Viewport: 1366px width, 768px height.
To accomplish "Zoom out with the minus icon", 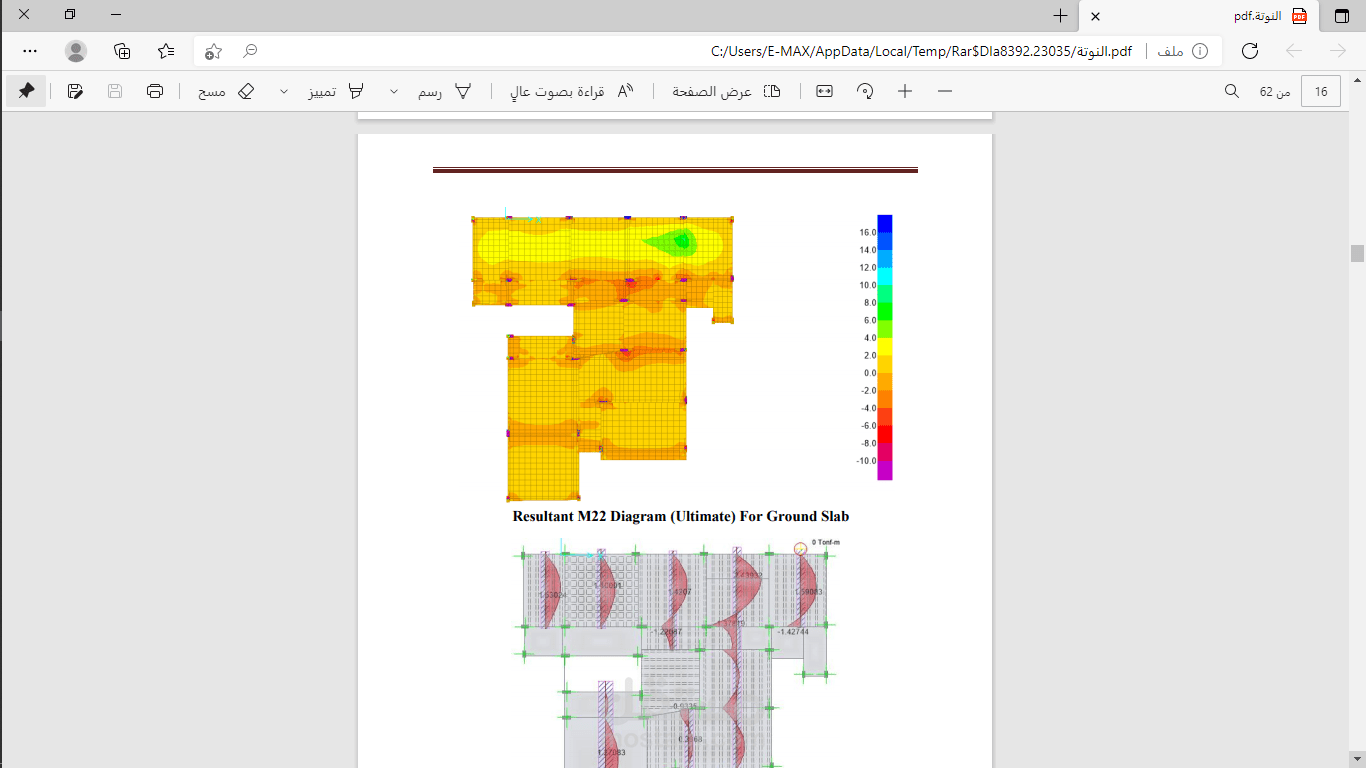I will (945, 91).
